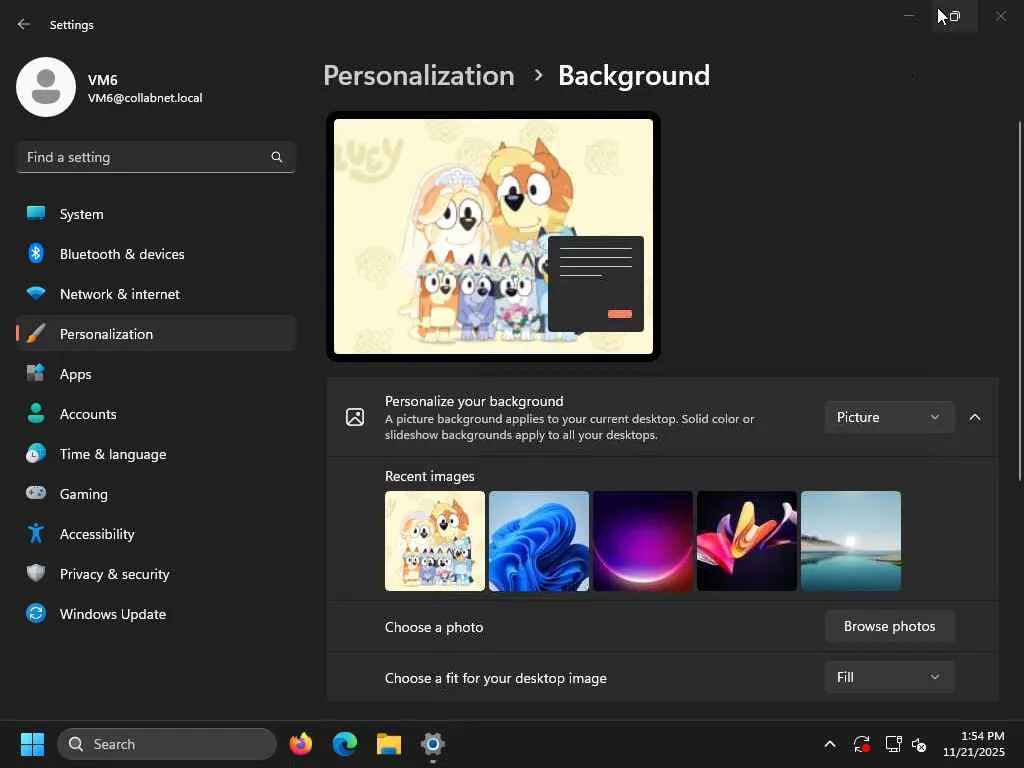Viewport: 1024px width, 768px height.
Task: Click the VM6@collabnet.local email text
Action: coord(145,98)
